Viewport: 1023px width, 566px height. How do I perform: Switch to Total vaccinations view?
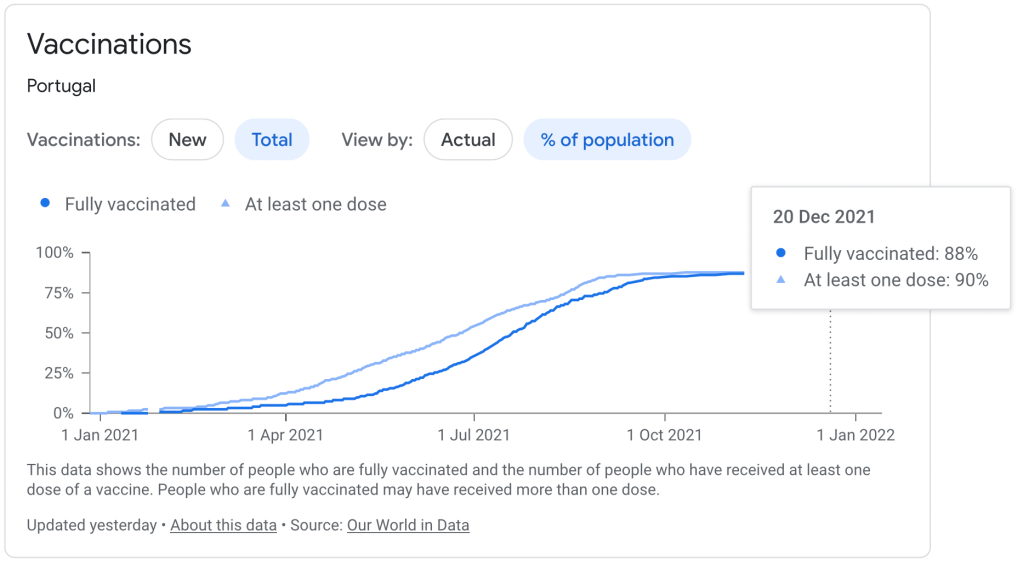[x=272, y=140]
